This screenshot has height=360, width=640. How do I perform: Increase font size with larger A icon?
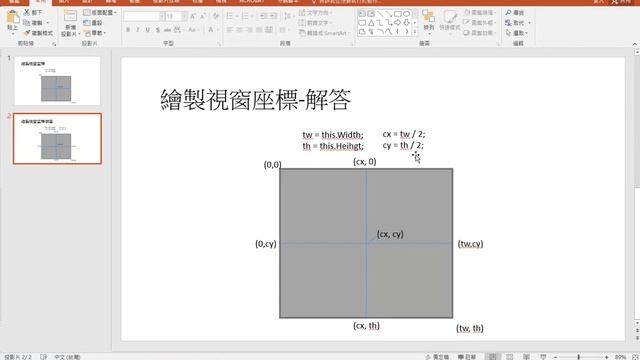pos(193,16)
